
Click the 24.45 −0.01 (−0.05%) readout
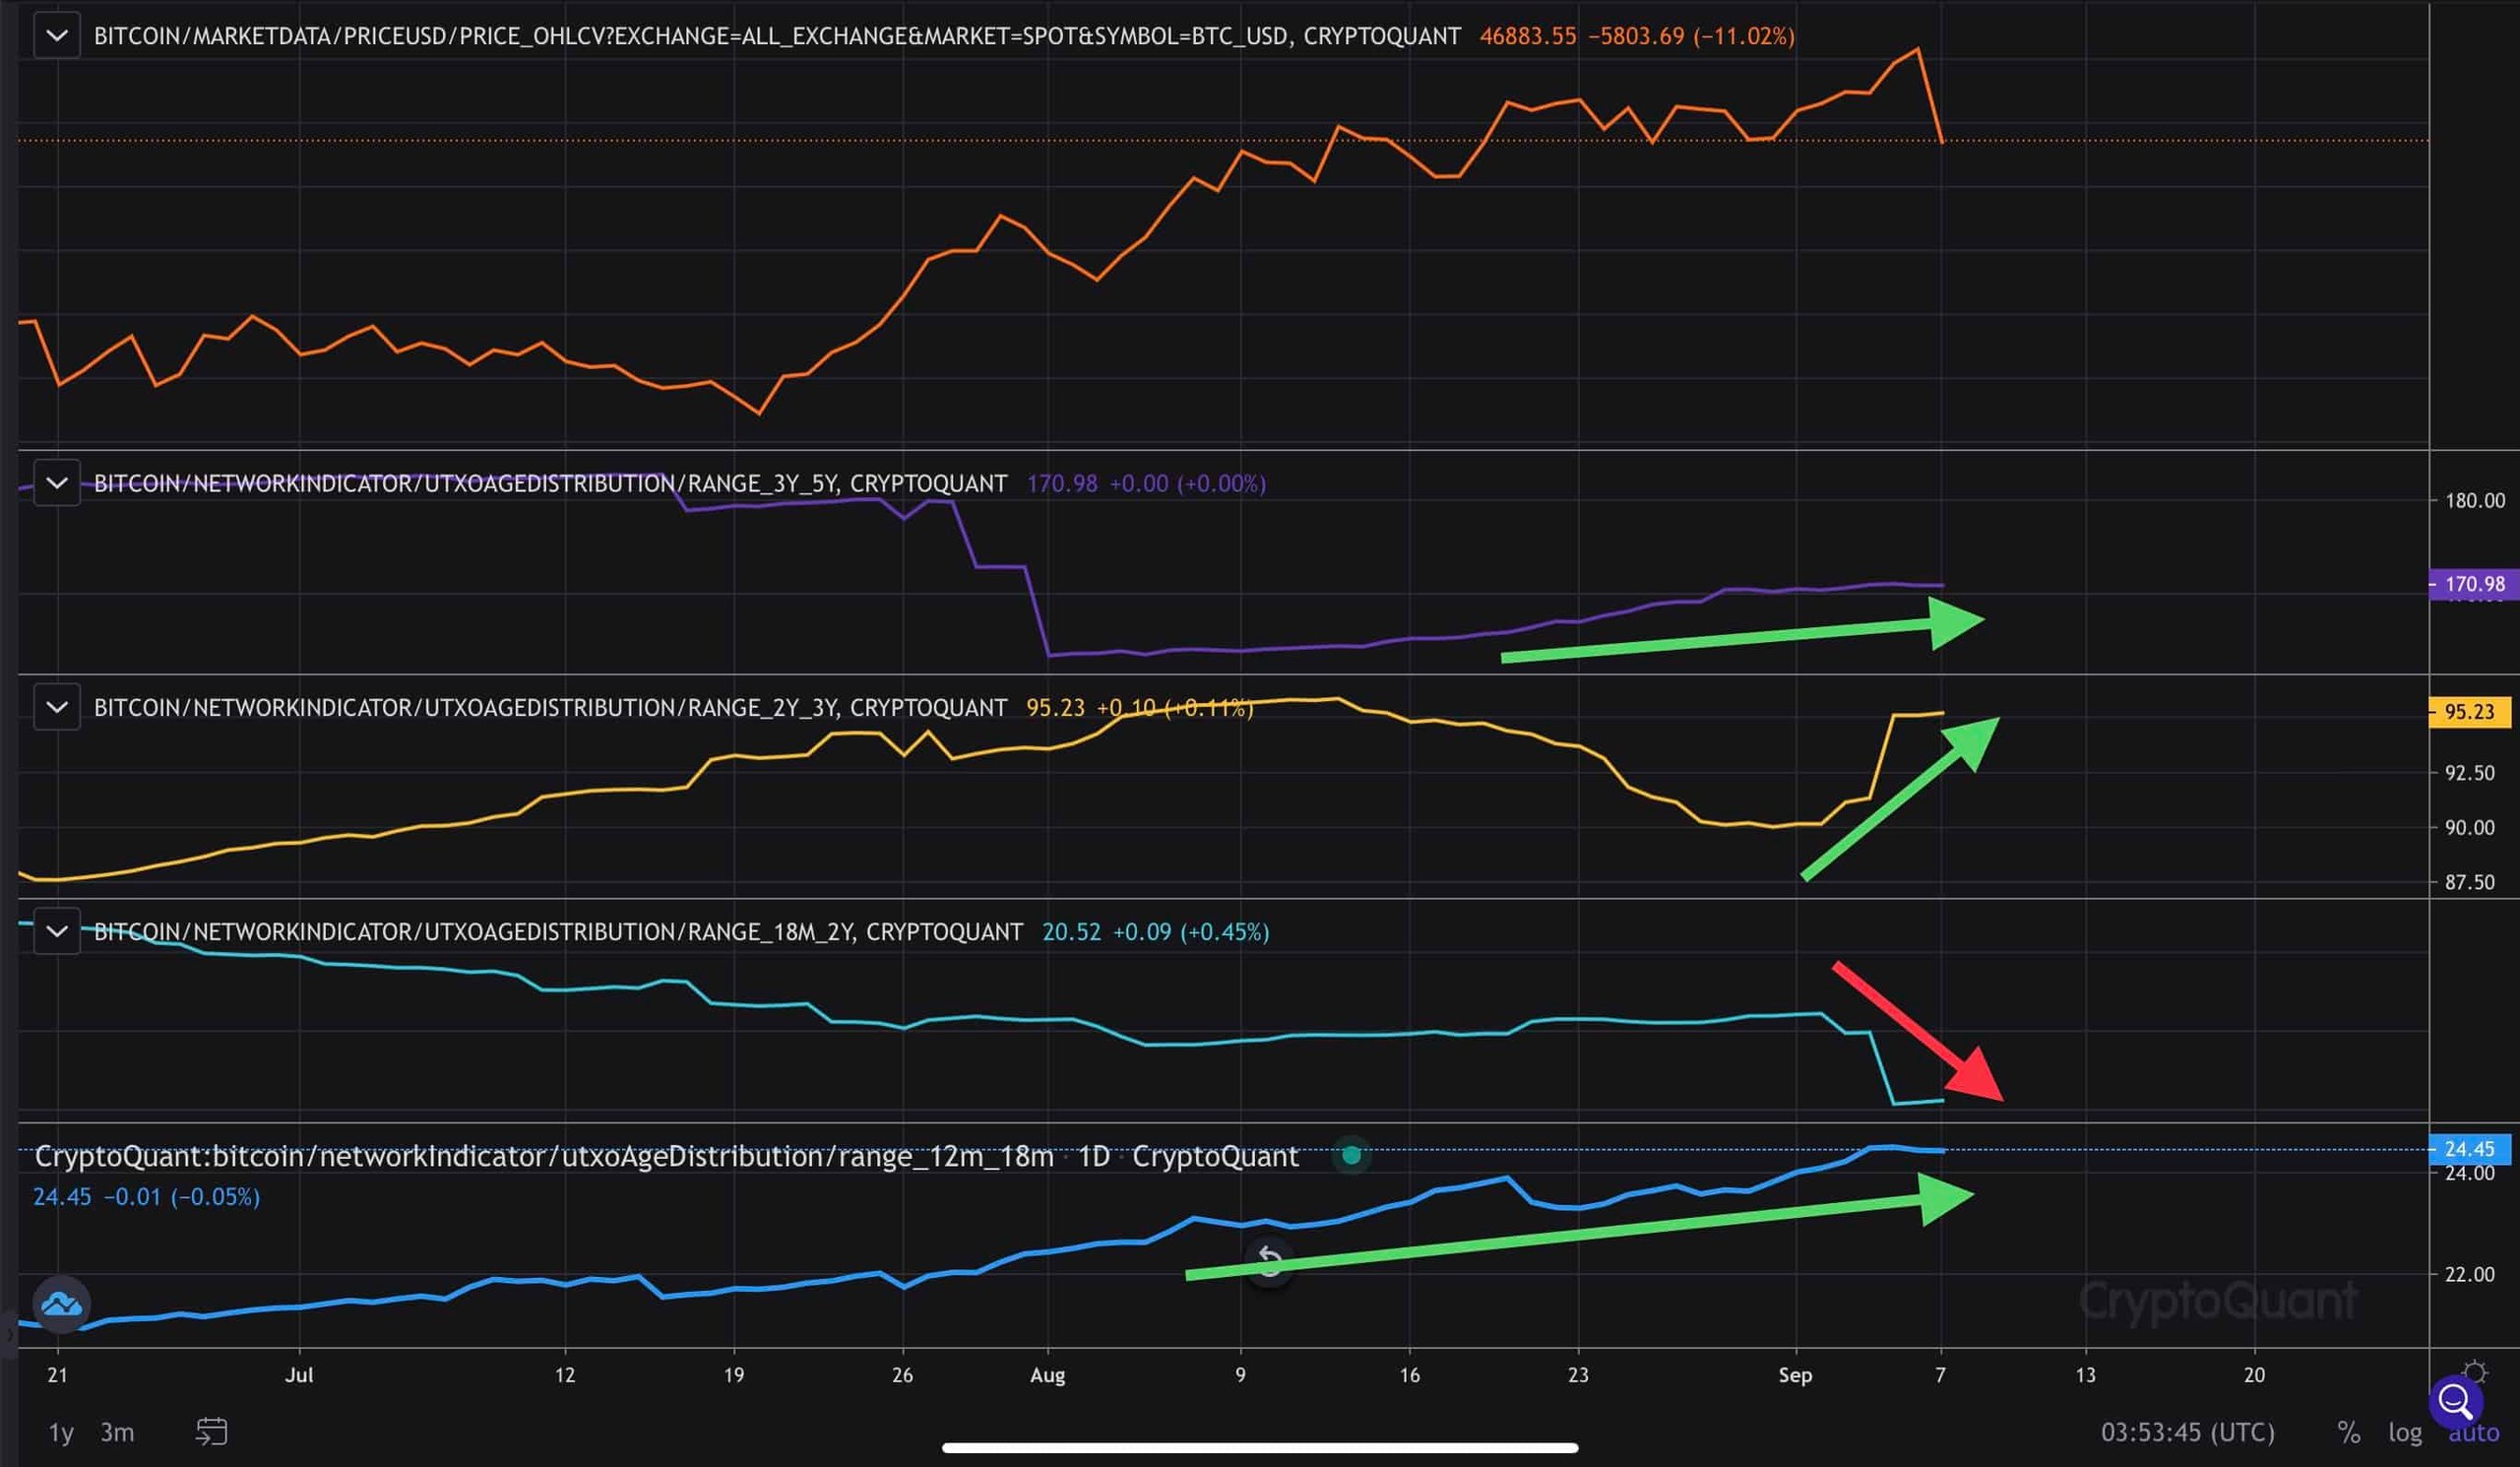pyautogui.click(x=146, y=1197)
